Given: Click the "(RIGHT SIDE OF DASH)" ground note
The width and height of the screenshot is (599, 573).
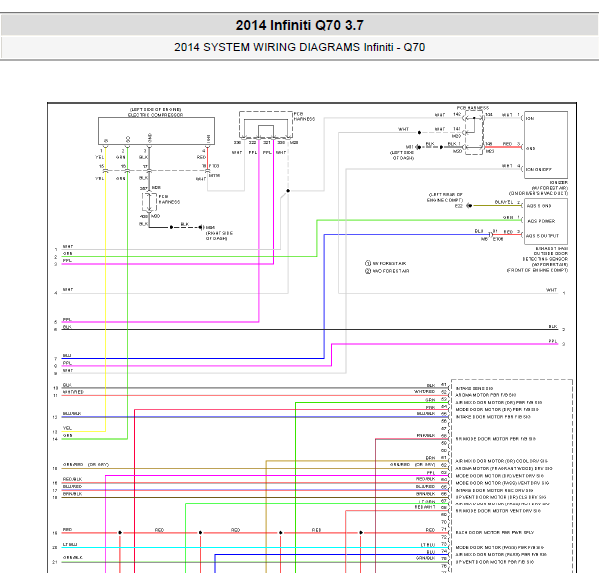Looking at the screenshot, I should (x=219, y=236).
